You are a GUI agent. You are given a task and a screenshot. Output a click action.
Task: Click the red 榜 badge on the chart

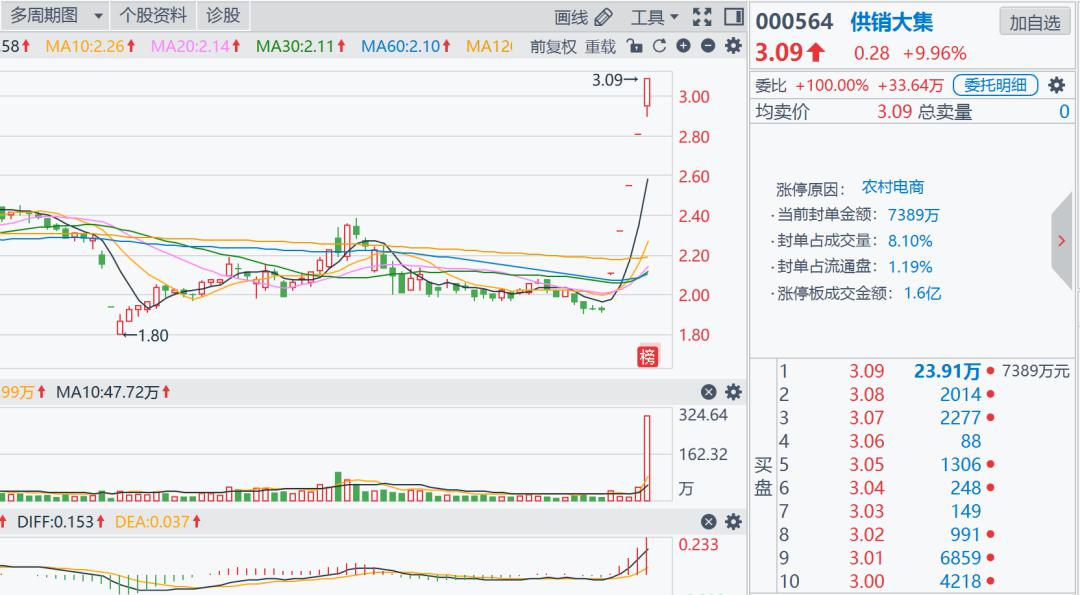tap(646, 356)
